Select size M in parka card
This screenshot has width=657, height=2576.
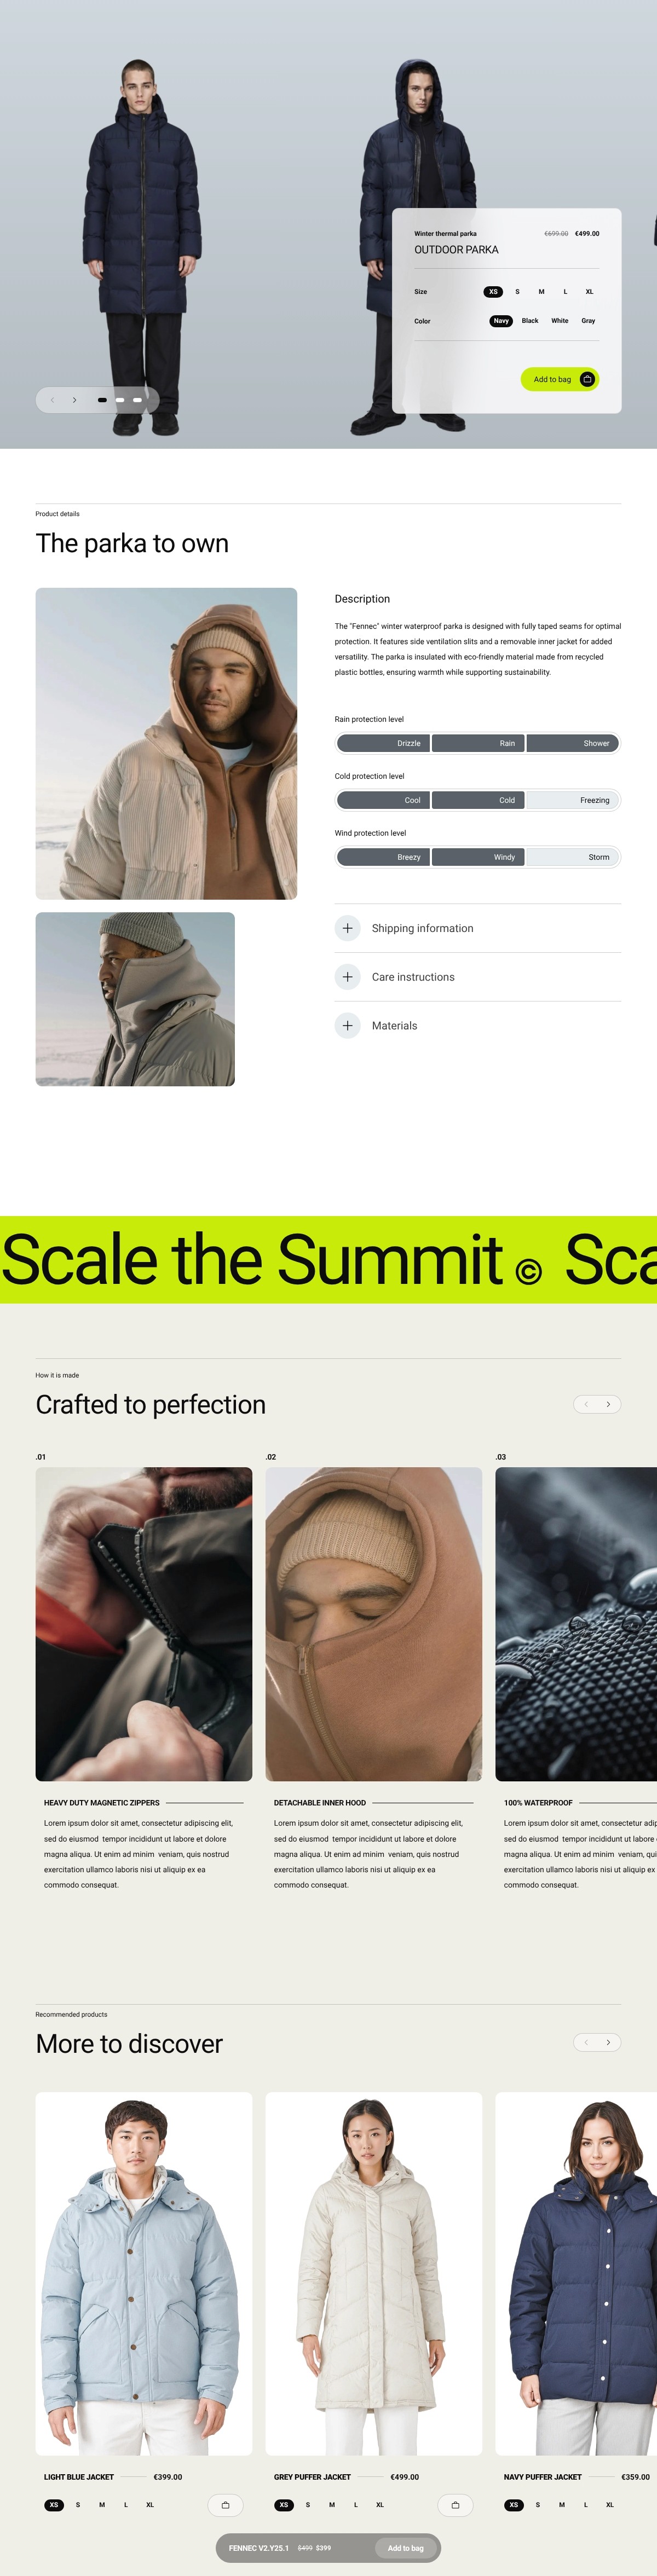541,292
